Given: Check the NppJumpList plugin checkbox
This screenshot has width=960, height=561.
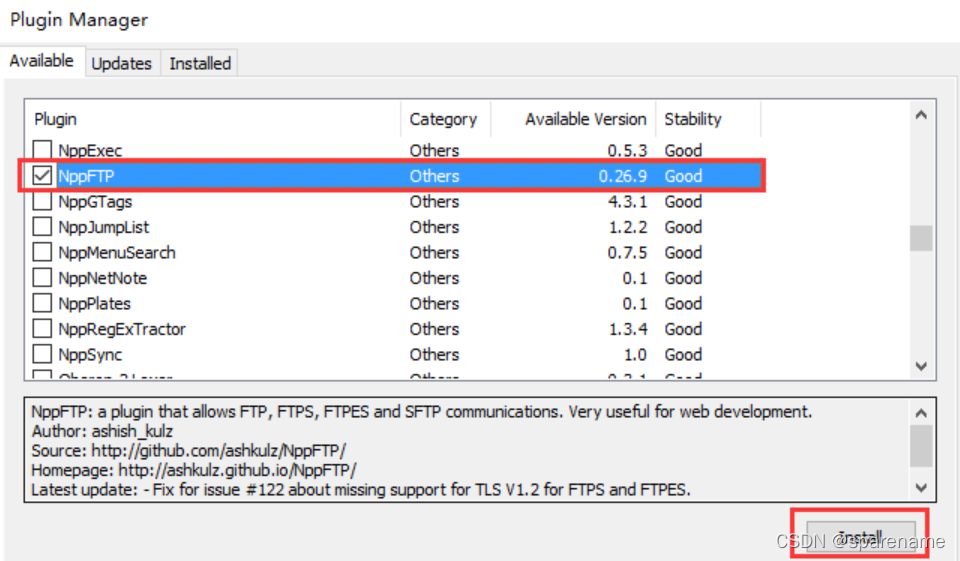Looking at the screenshot, I should pos(42,227).
